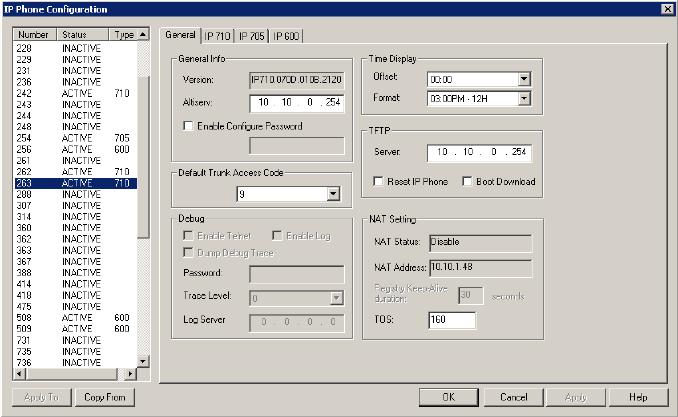Open Default Trunk Access Code dropdown

pyautogui.click(x=333, y=195)
